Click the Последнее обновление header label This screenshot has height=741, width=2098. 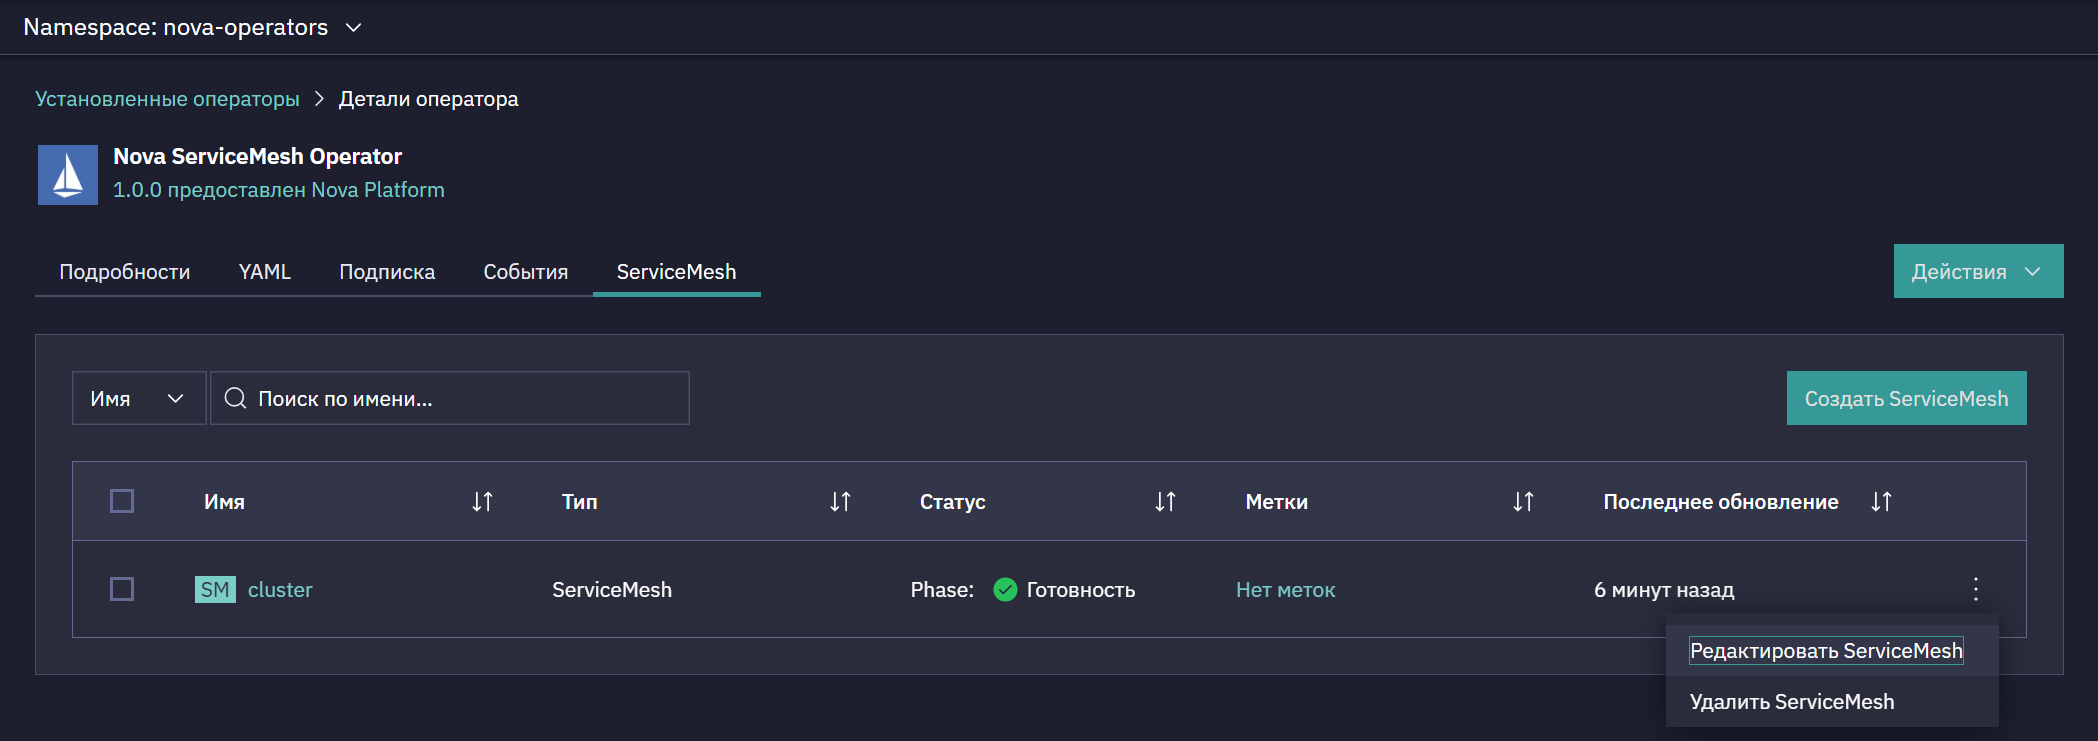1721,502
